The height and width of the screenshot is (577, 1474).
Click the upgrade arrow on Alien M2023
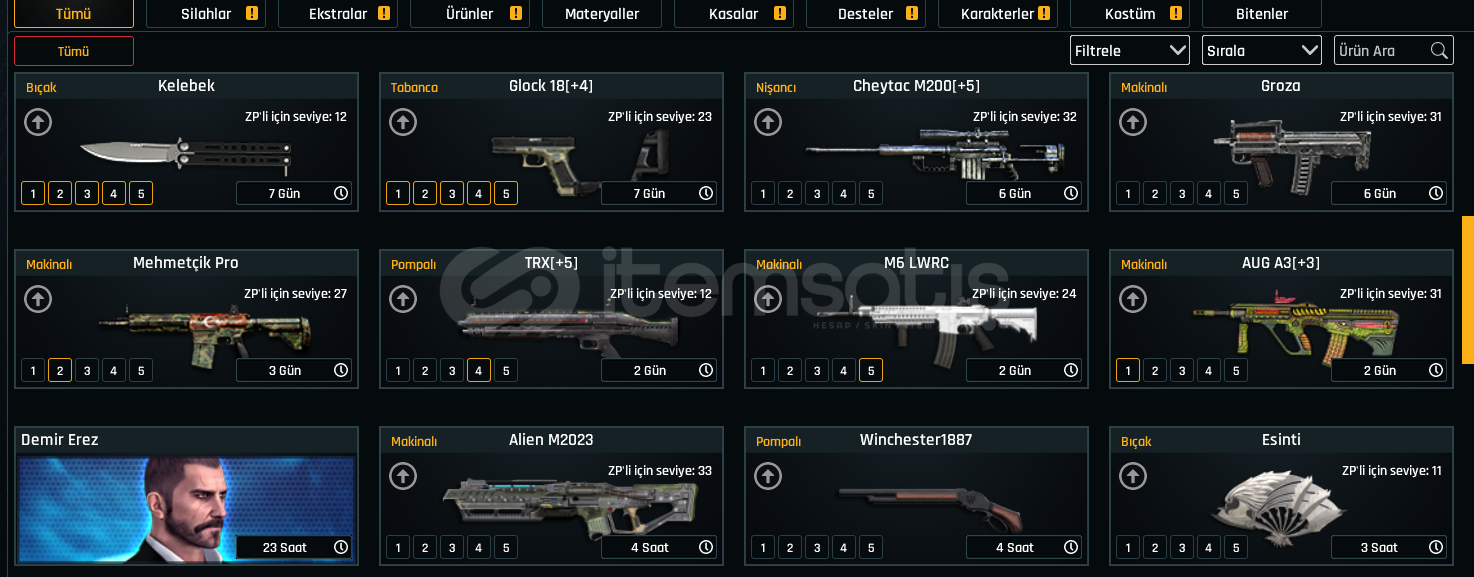[x=403, y=476]
